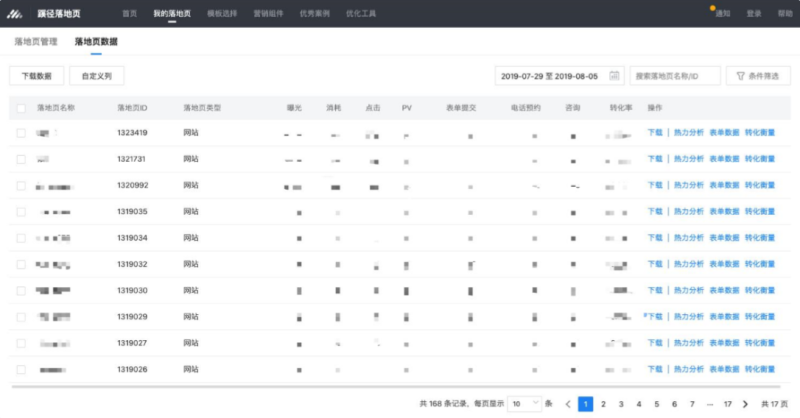
Task: Click the 自定义列 button
Action: (97, 76)
